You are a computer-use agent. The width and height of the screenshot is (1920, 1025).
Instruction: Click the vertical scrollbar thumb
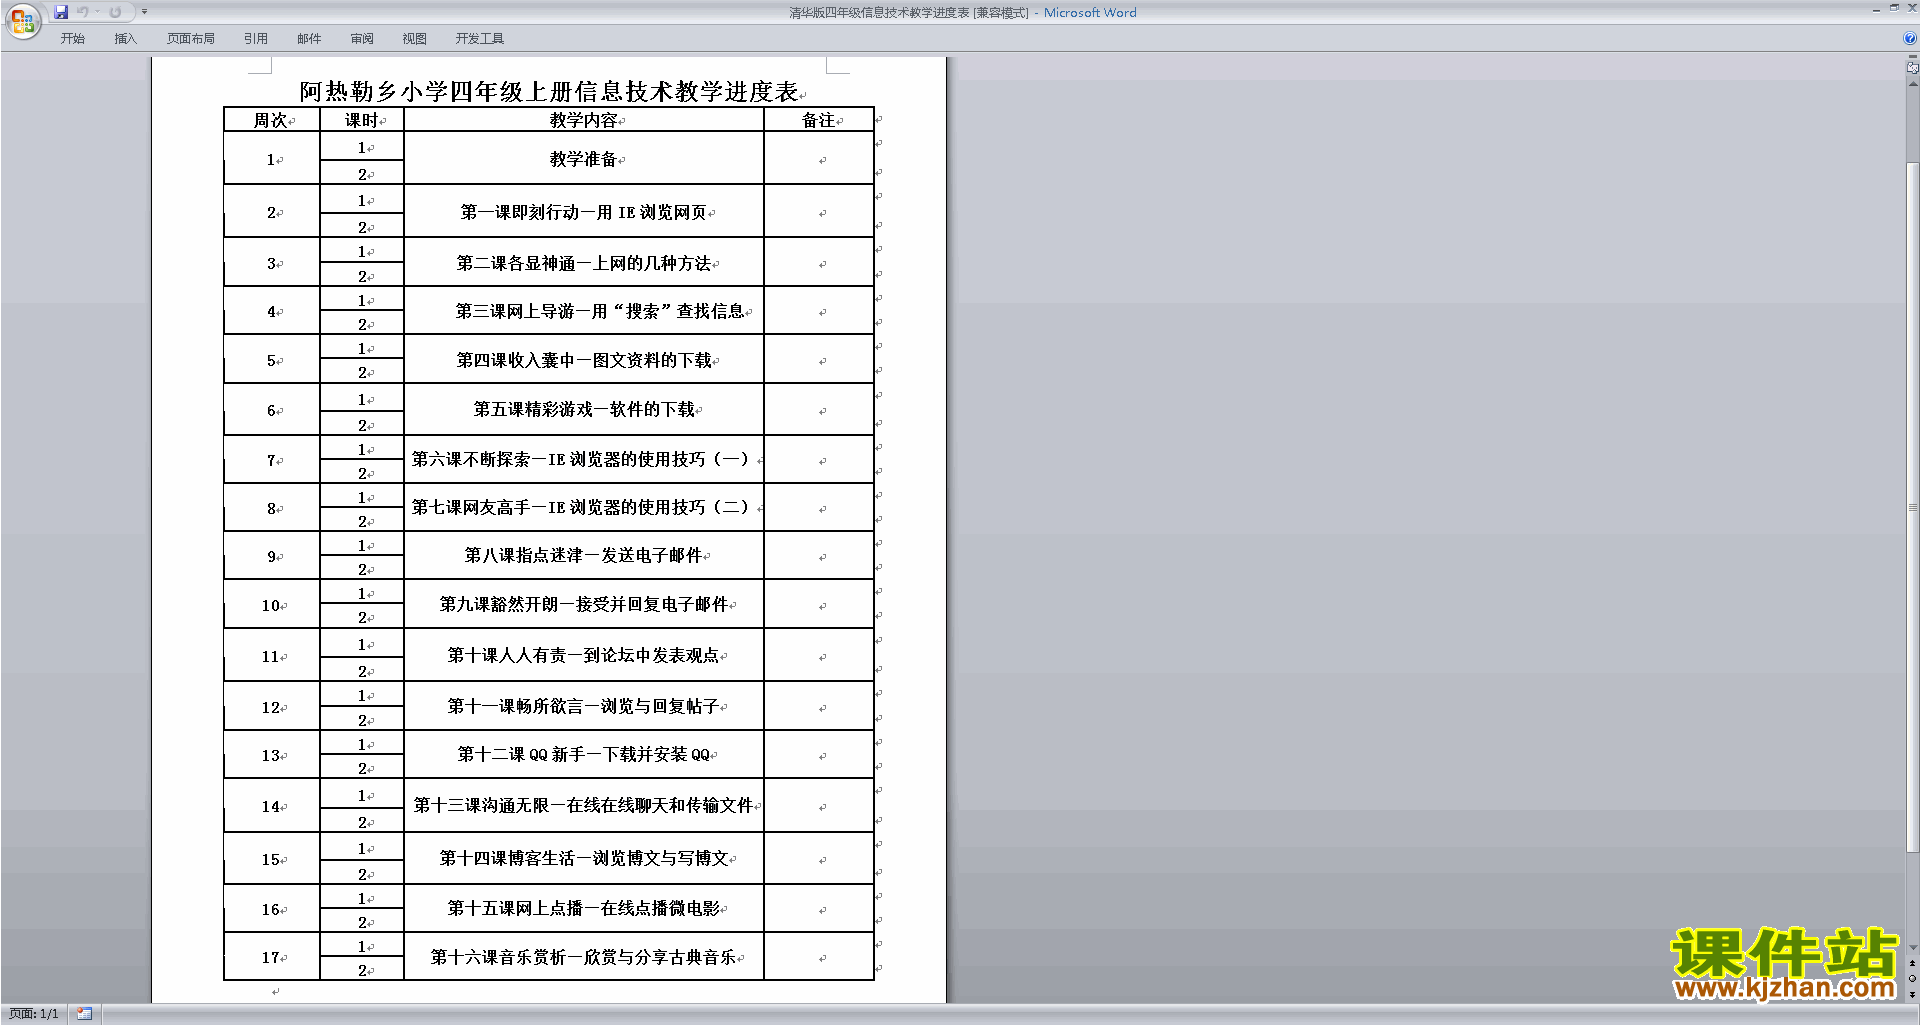coord(1912,506)
